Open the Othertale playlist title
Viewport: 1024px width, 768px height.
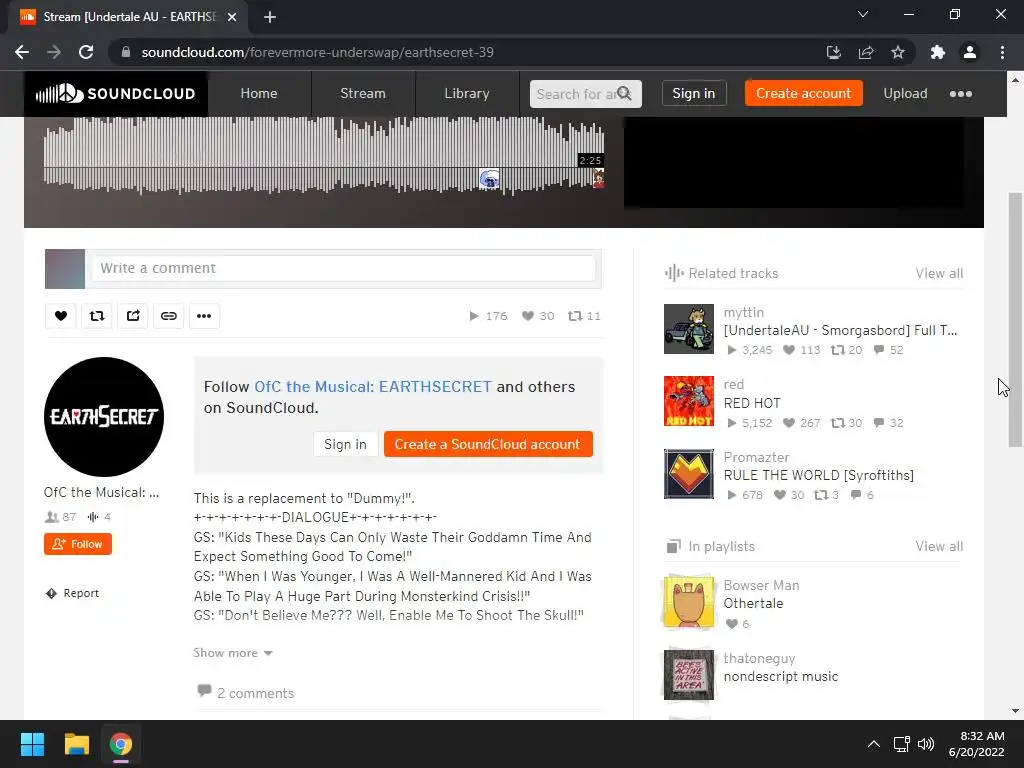click(x=753, y=603)
